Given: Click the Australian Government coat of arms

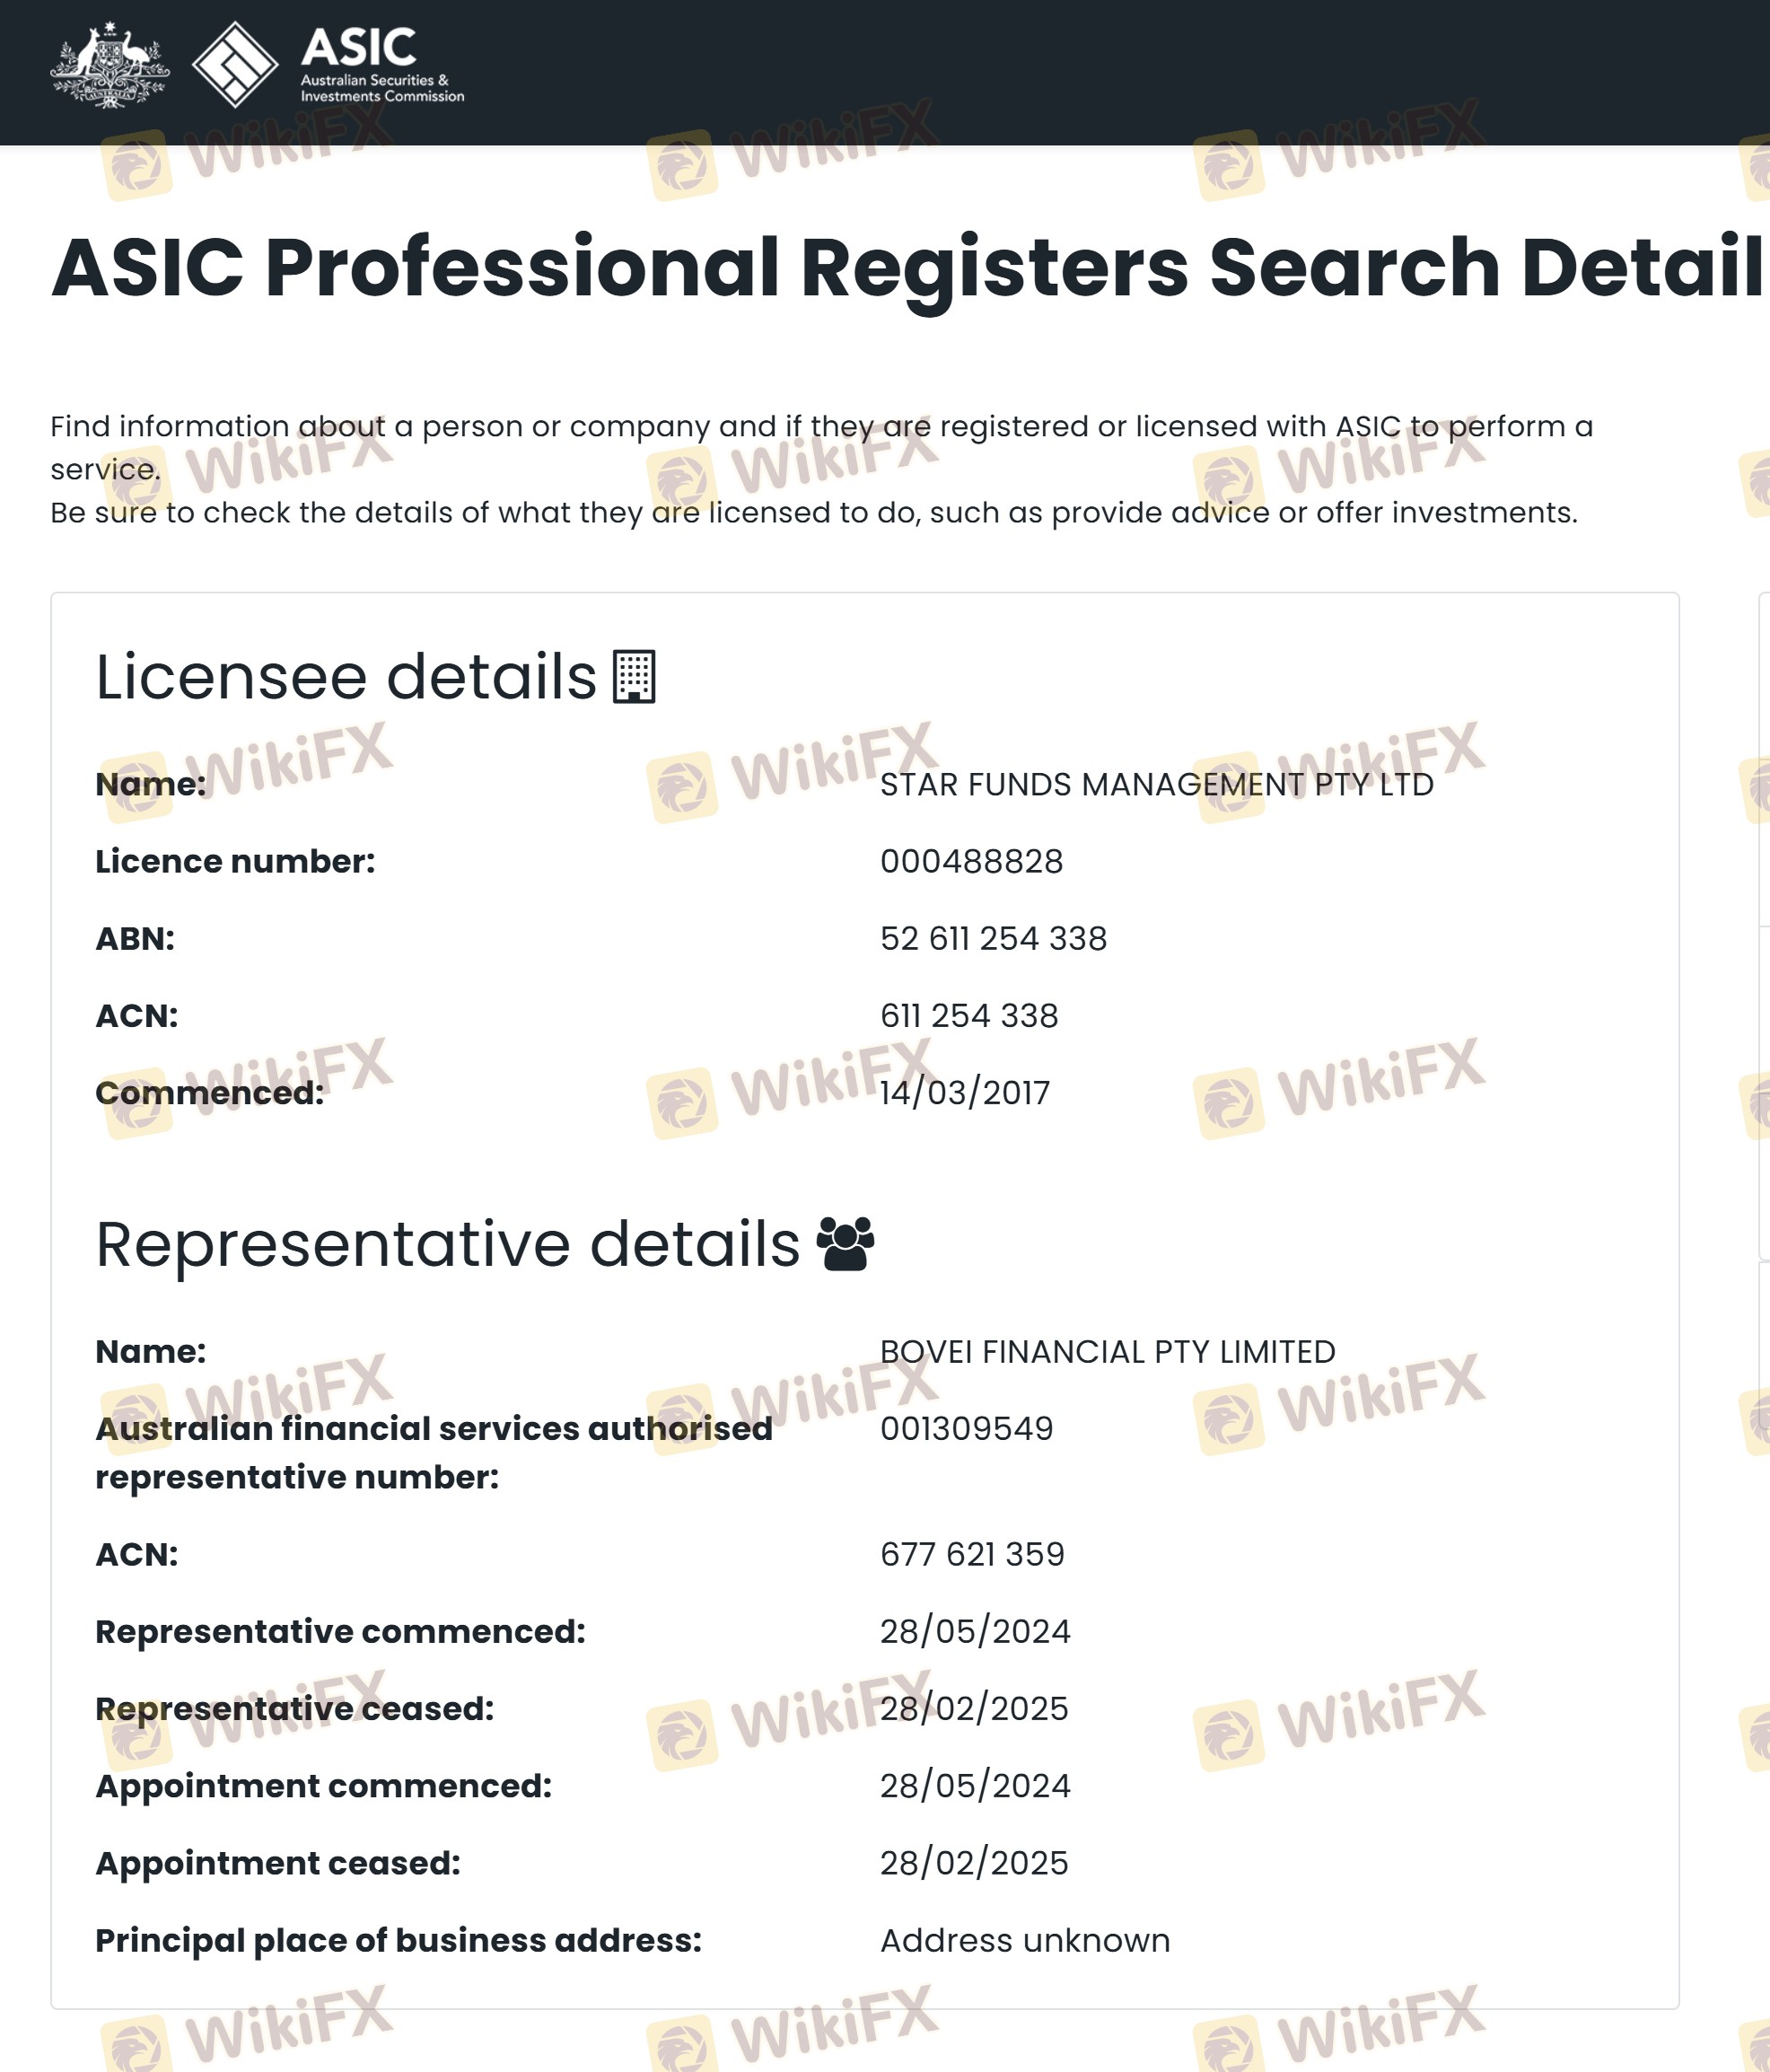Looking at the screenshot, I should coord(109,66).
